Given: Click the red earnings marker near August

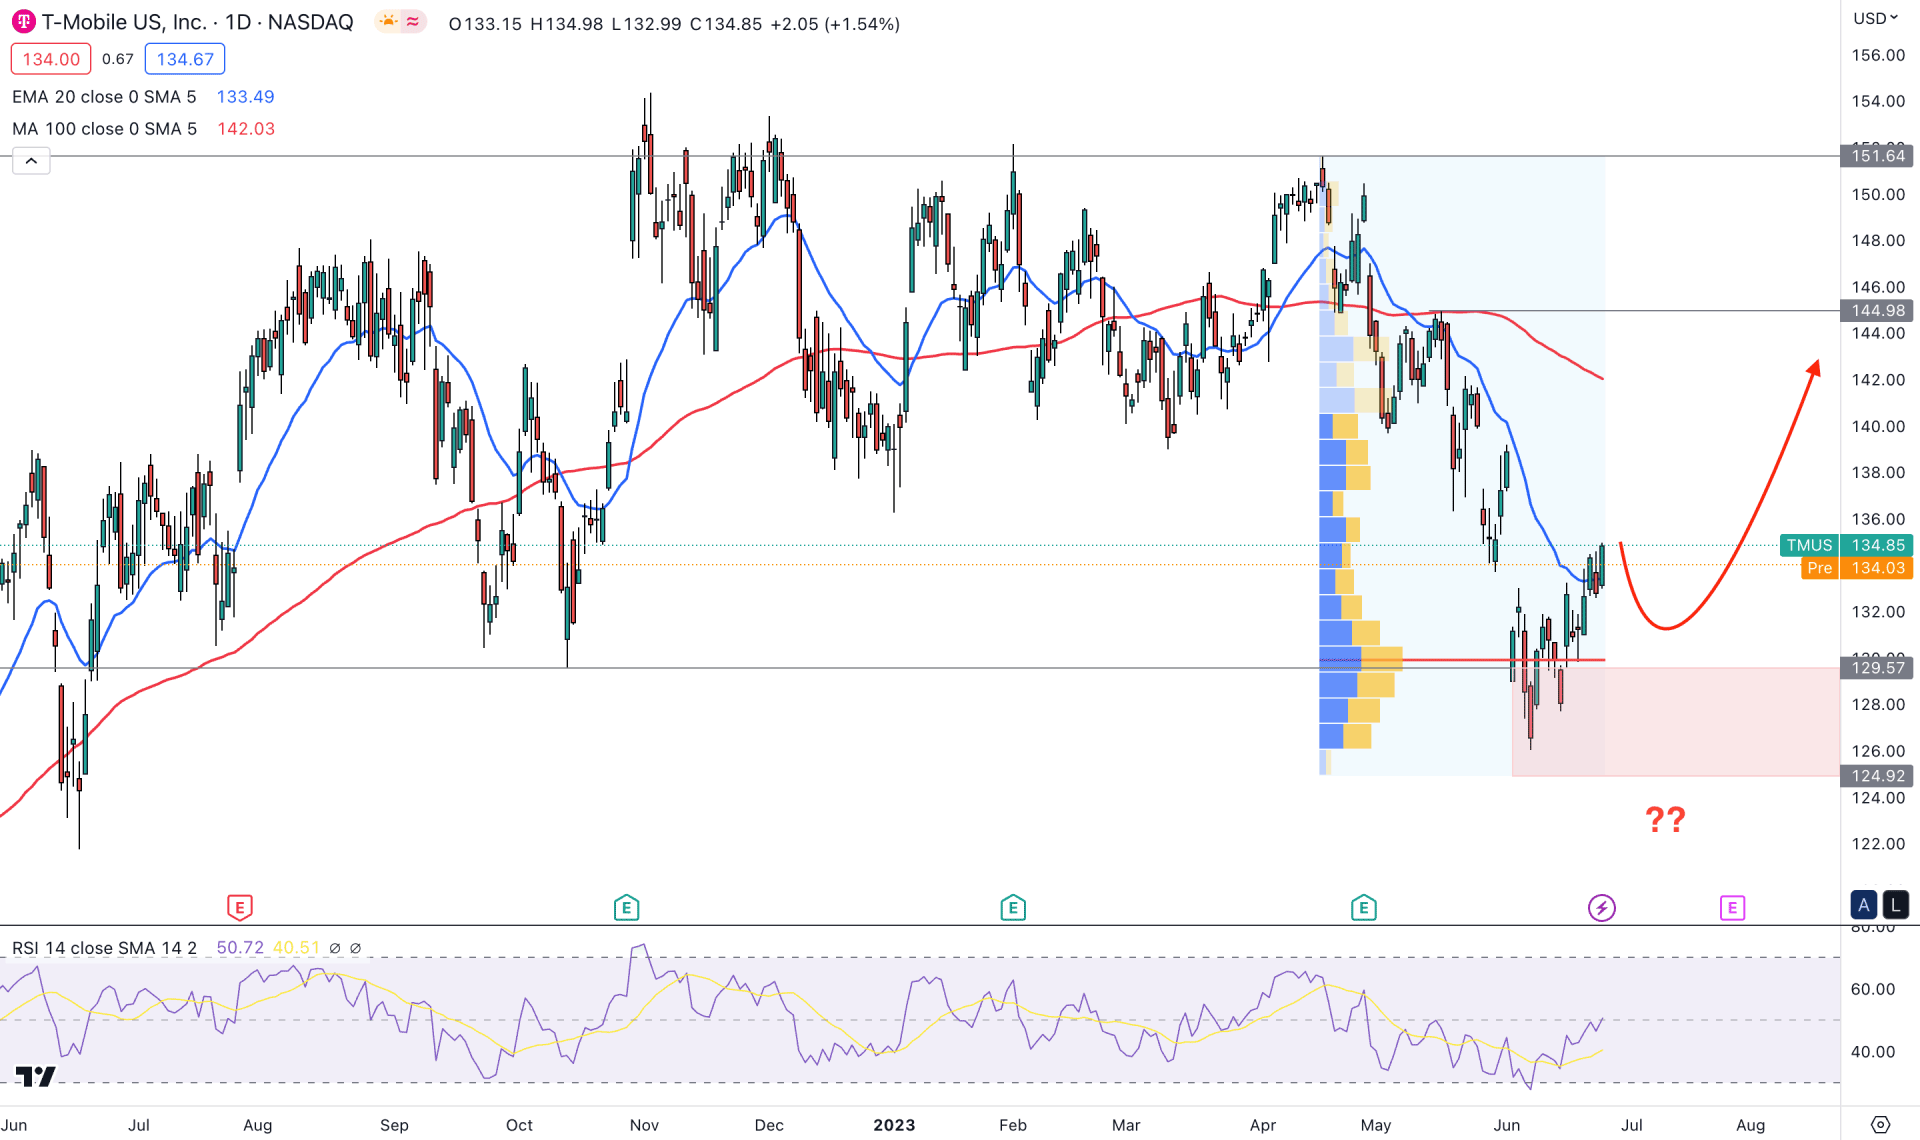Looking at the screenshot, I should [x=240, y=908].
